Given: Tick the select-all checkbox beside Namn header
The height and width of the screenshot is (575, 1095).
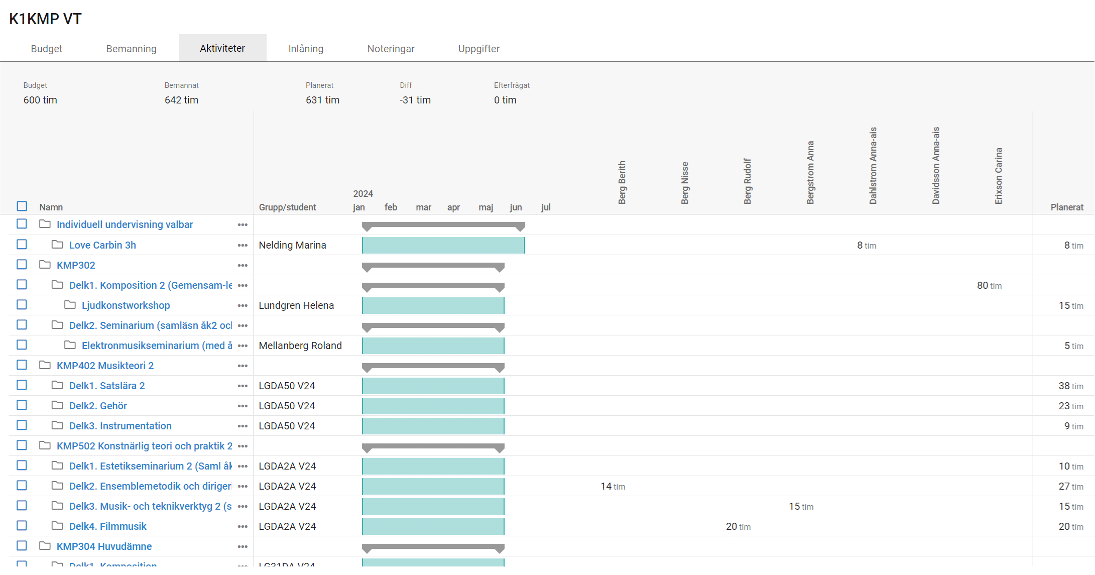Looking at the screenshot, I should 22,207.
